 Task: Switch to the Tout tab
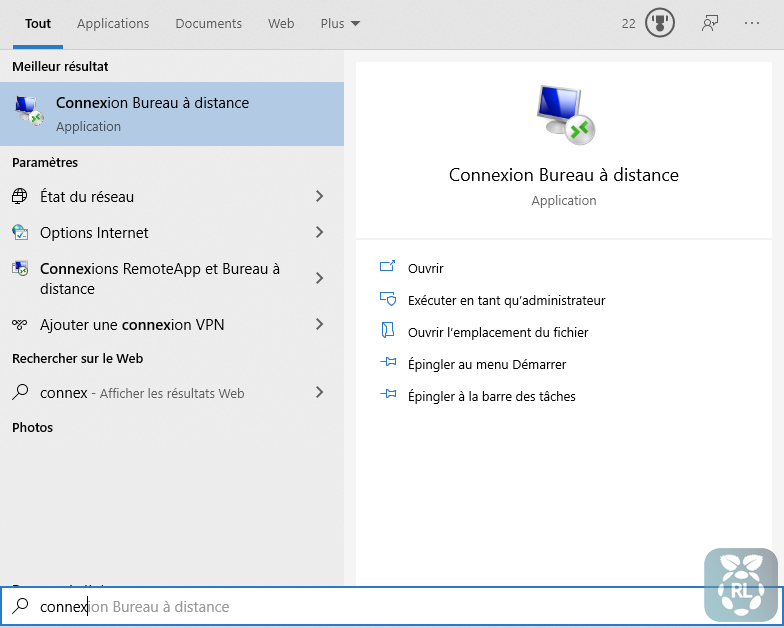(38, 24)
